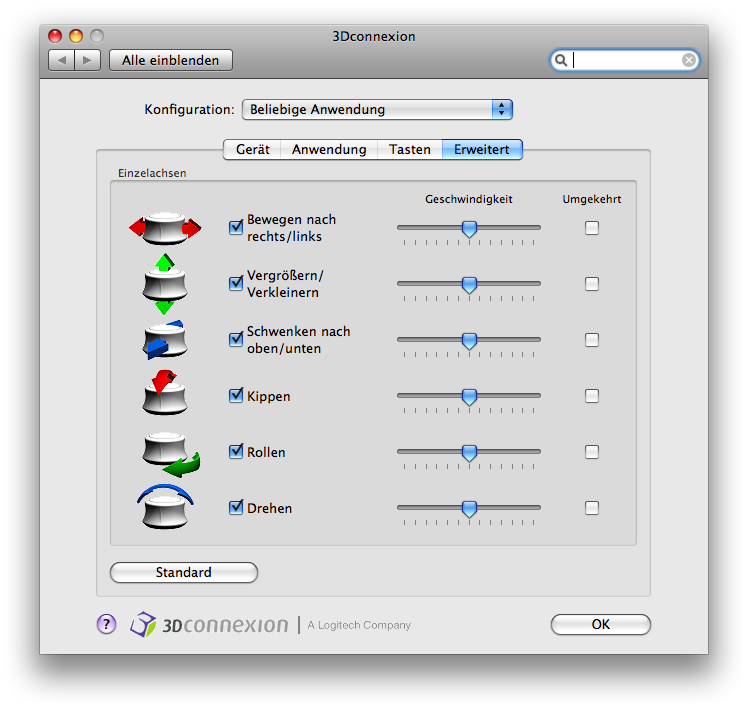
Task: Go forward with the right arrow button
Action: tap(87, 60)
